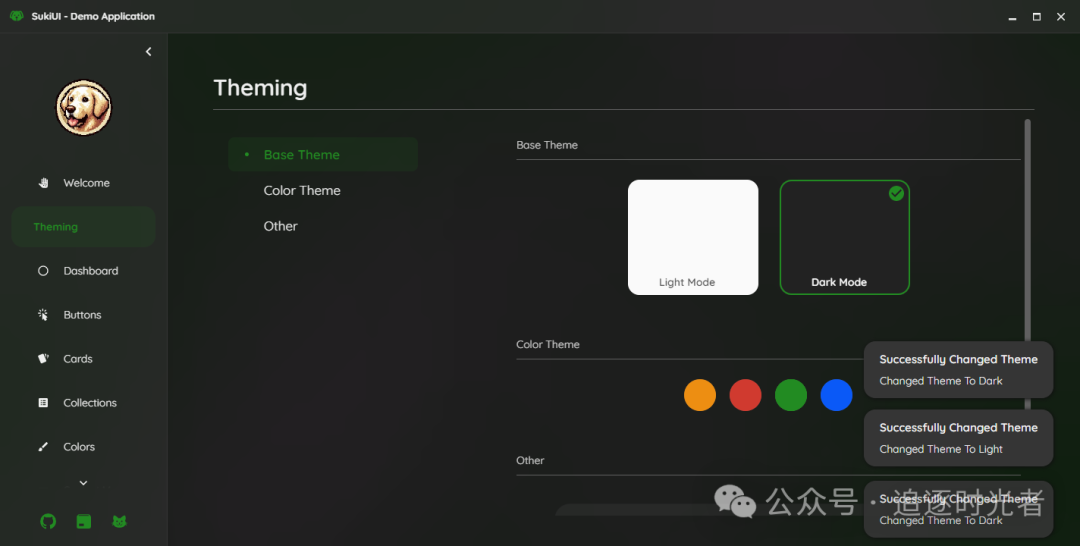Screen dimensions: 1080x546
Task: Pick the orange color theme swatch
Action: (x=700, y=395)
